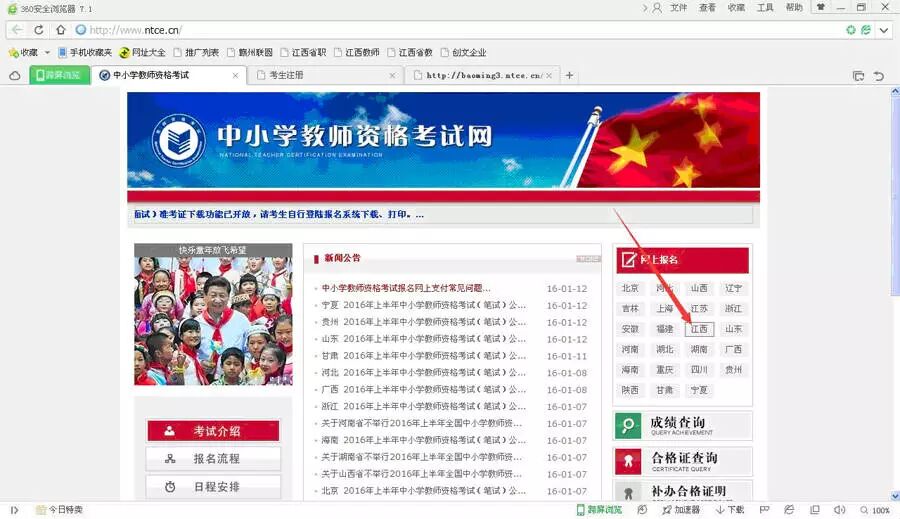This screenshot has height=519, width=900.
Task: Open the 收藏 menu in title bar
Action: click(x=736, y=7)
